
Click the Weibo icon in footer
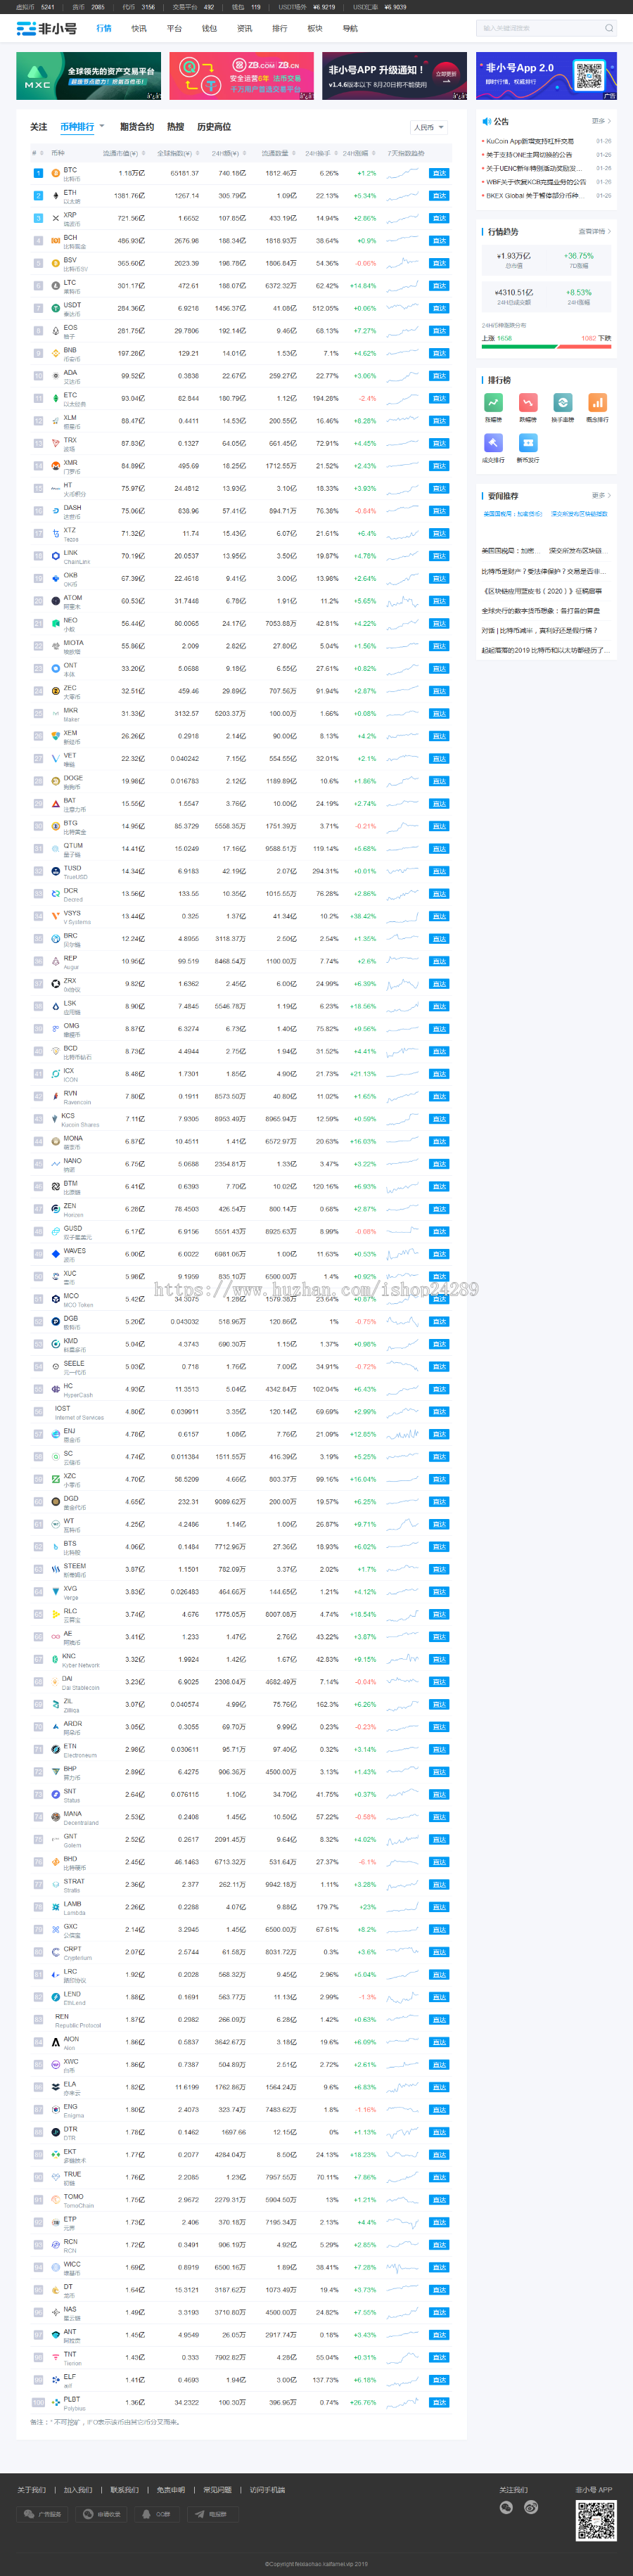(x=531, y=2507)
